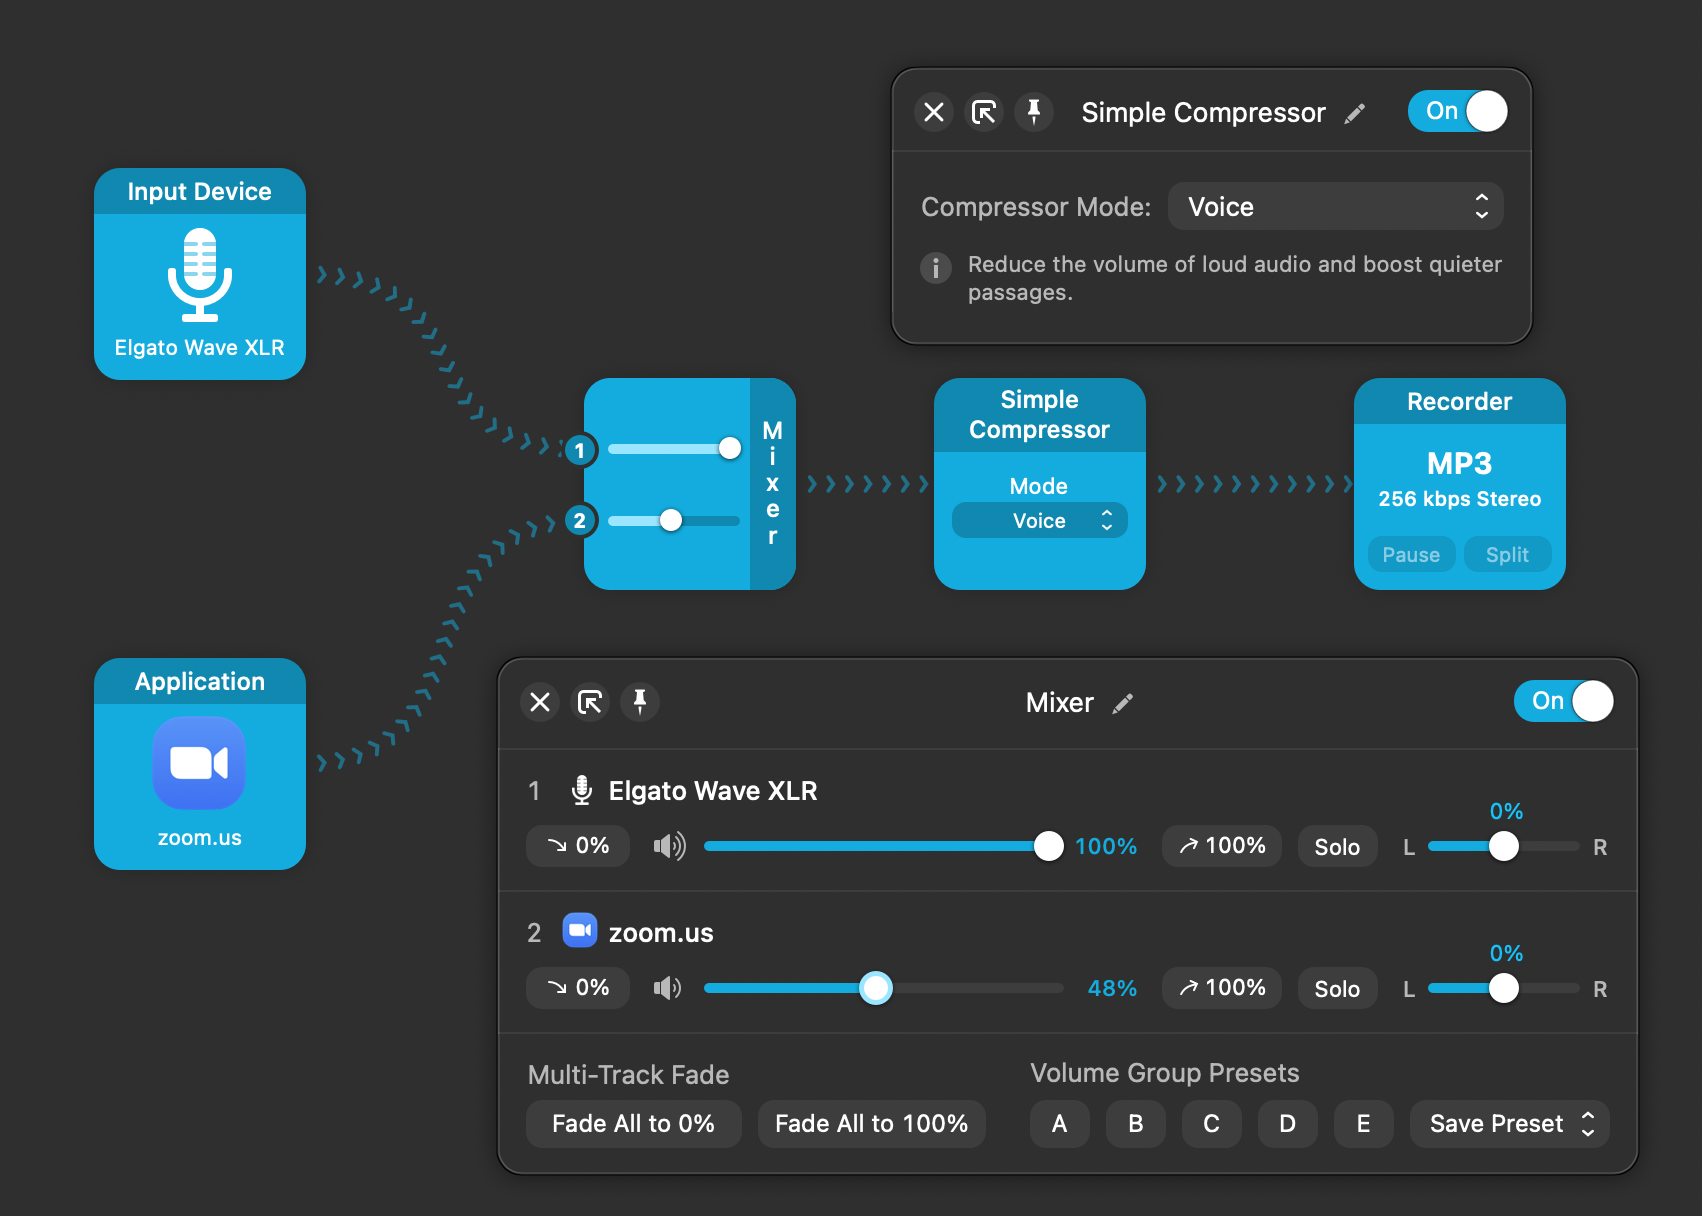
Task: Select the Elgato Wave XLR microphone block
Action: click(200, 274)
